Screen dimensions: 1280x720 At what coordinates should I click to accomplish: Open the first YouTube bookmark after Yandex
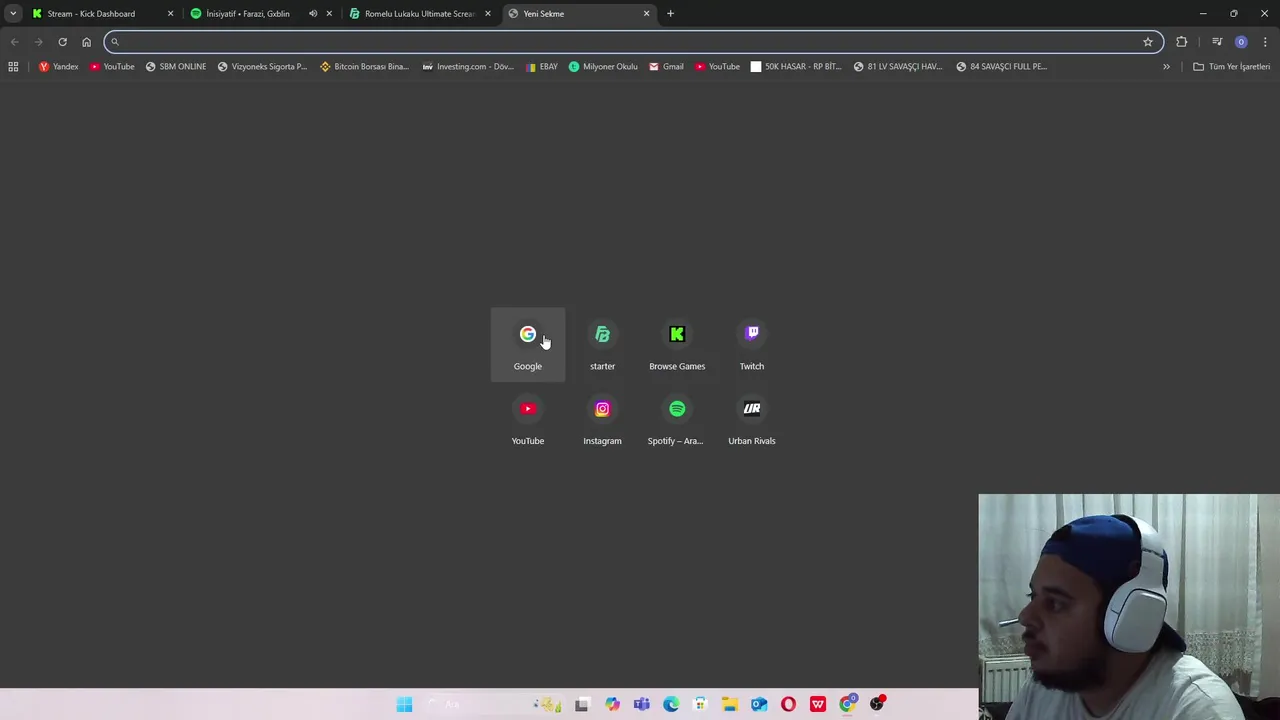(x=112, y=67)
